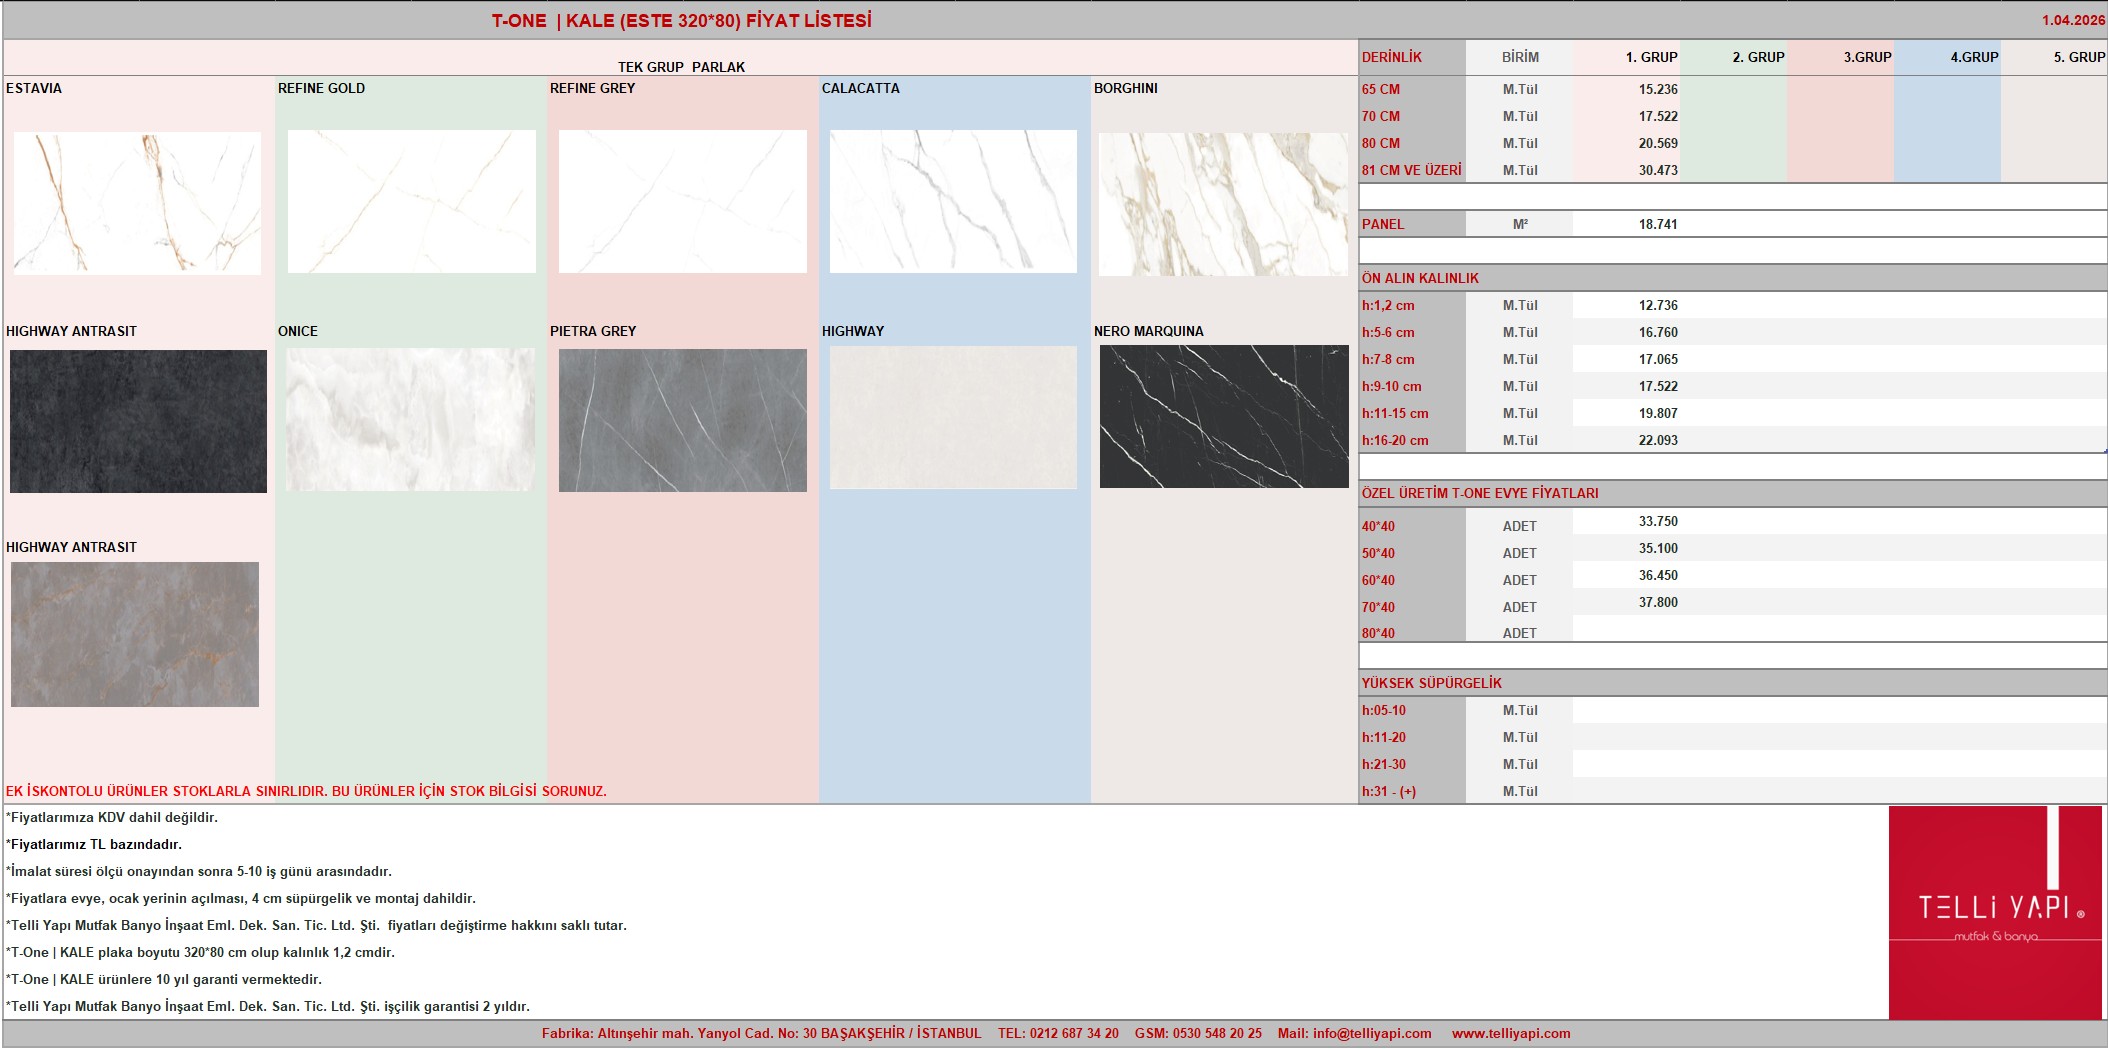
Task: Select the Refine Grey sample image
Action: click(x=683, y=201)
